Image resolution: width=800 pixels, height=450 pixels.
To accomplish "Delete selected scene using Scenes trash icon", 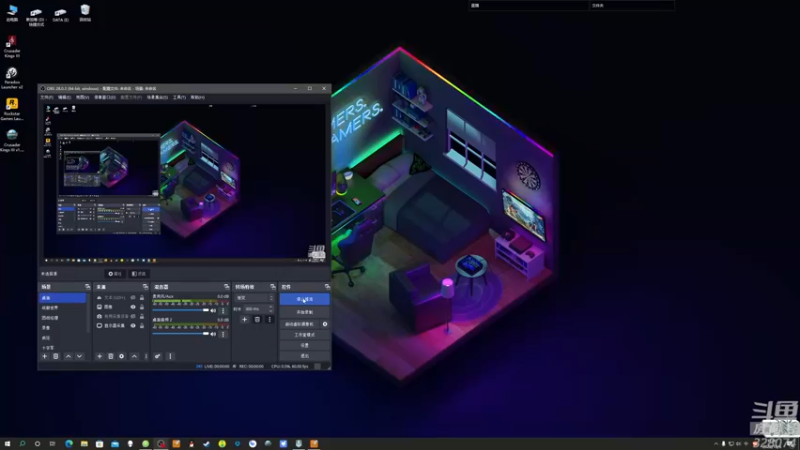I will (x=56, y=356).
